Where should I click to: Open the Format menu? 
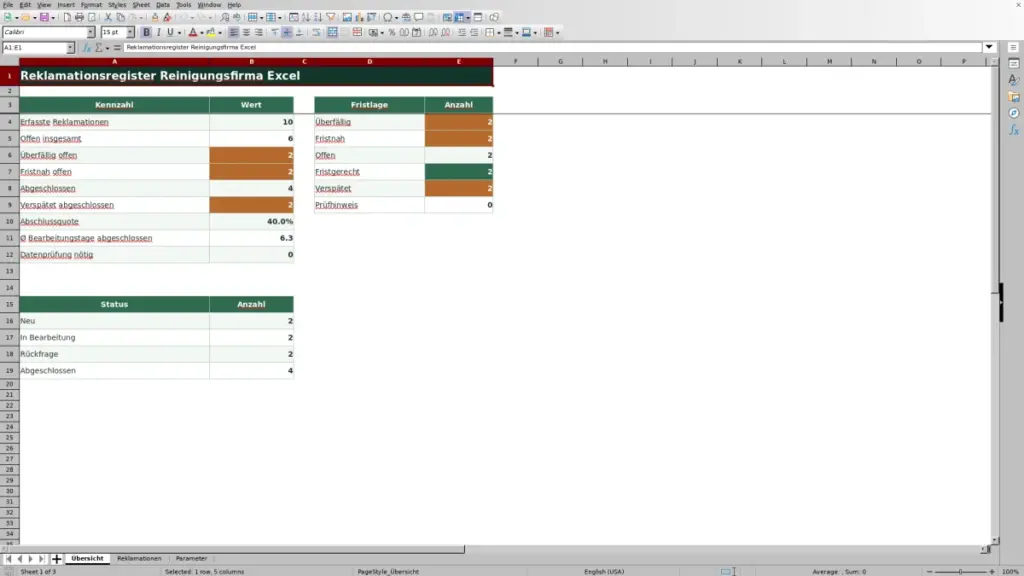pyautogui.click(x=91, y=5)
